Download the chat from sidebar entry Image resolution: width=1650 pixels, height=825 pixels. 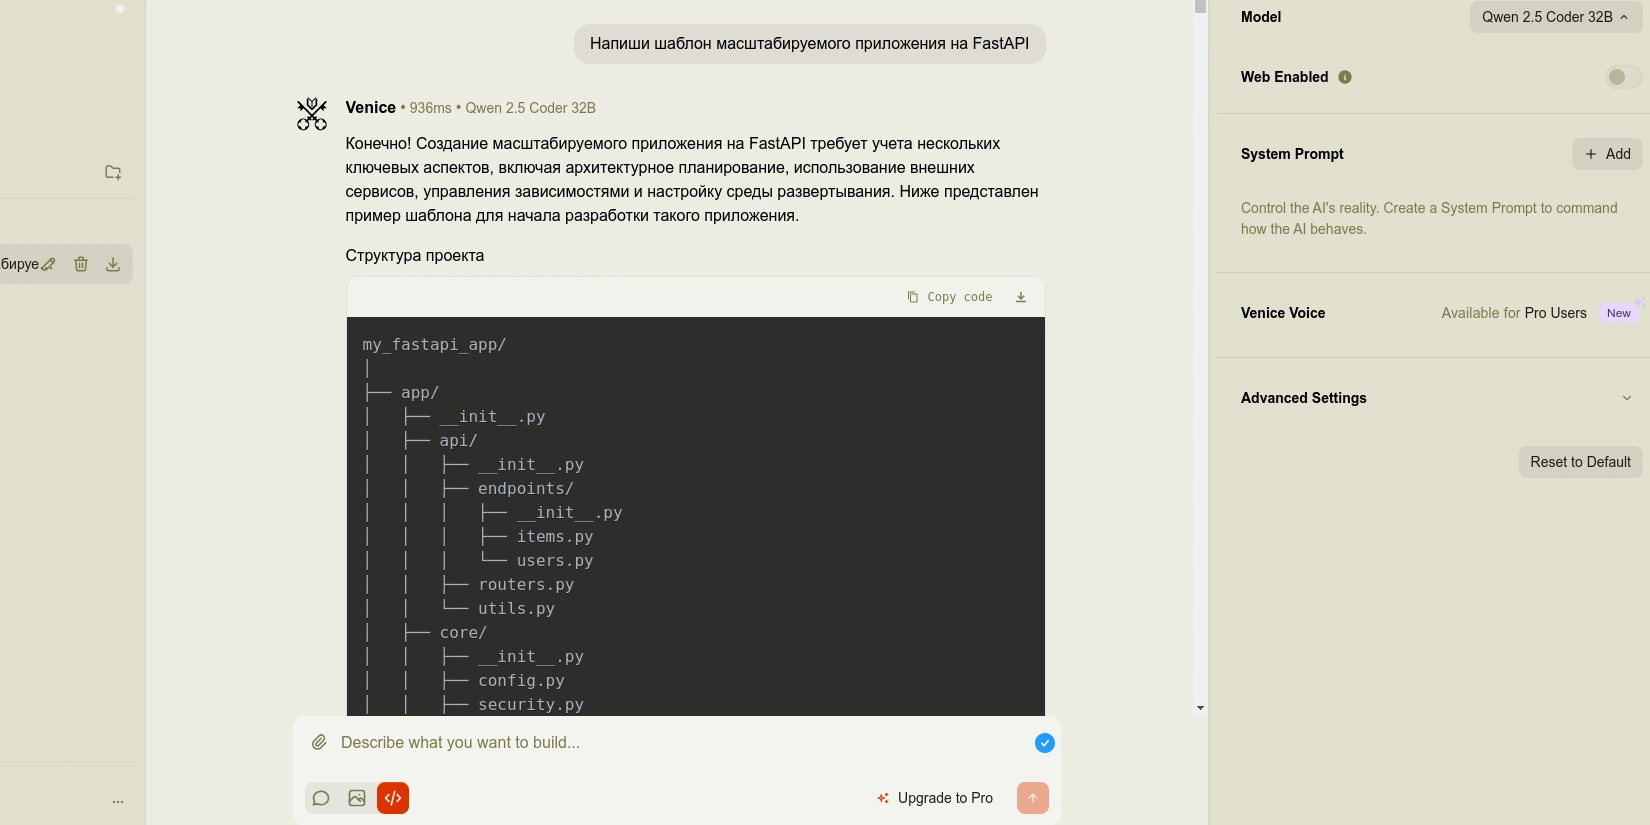113,264
